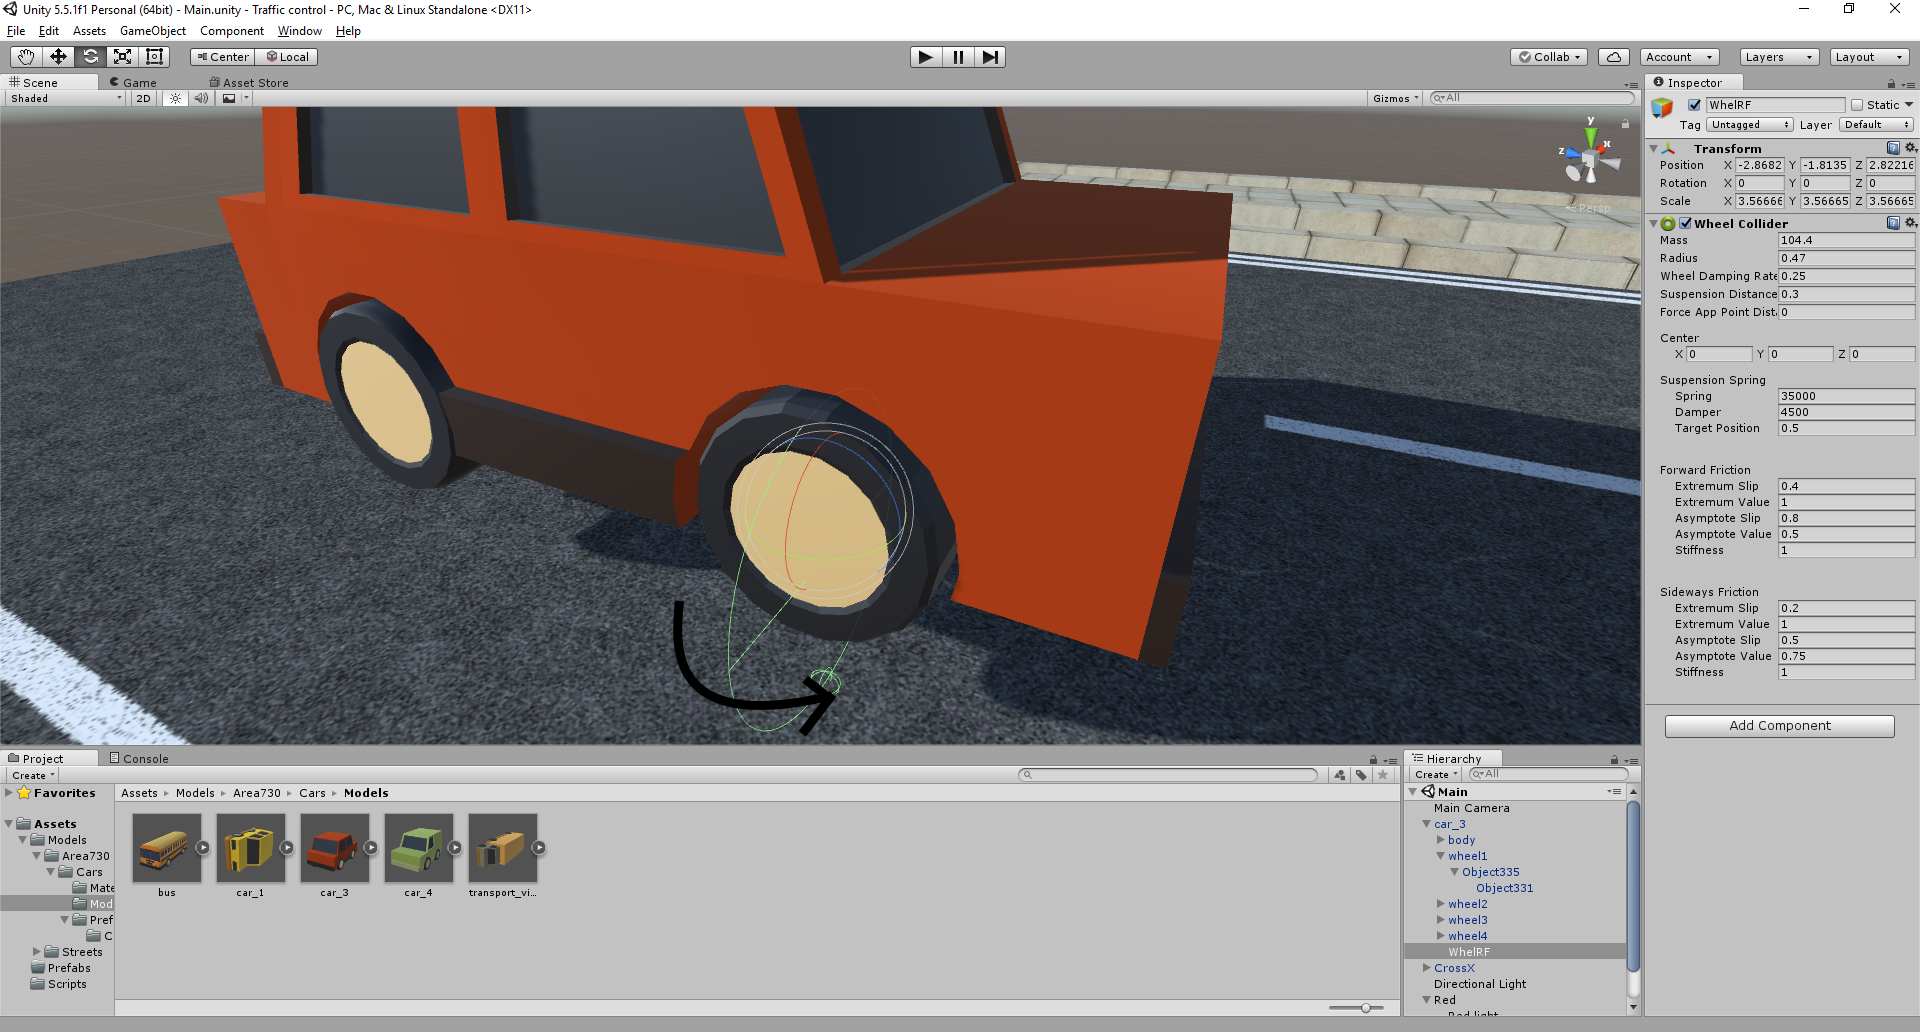Click the Hierarchy Create button
The width and height of the screenshot is (1920, 1032).
pyautogui.click(x=1436, y=775)
